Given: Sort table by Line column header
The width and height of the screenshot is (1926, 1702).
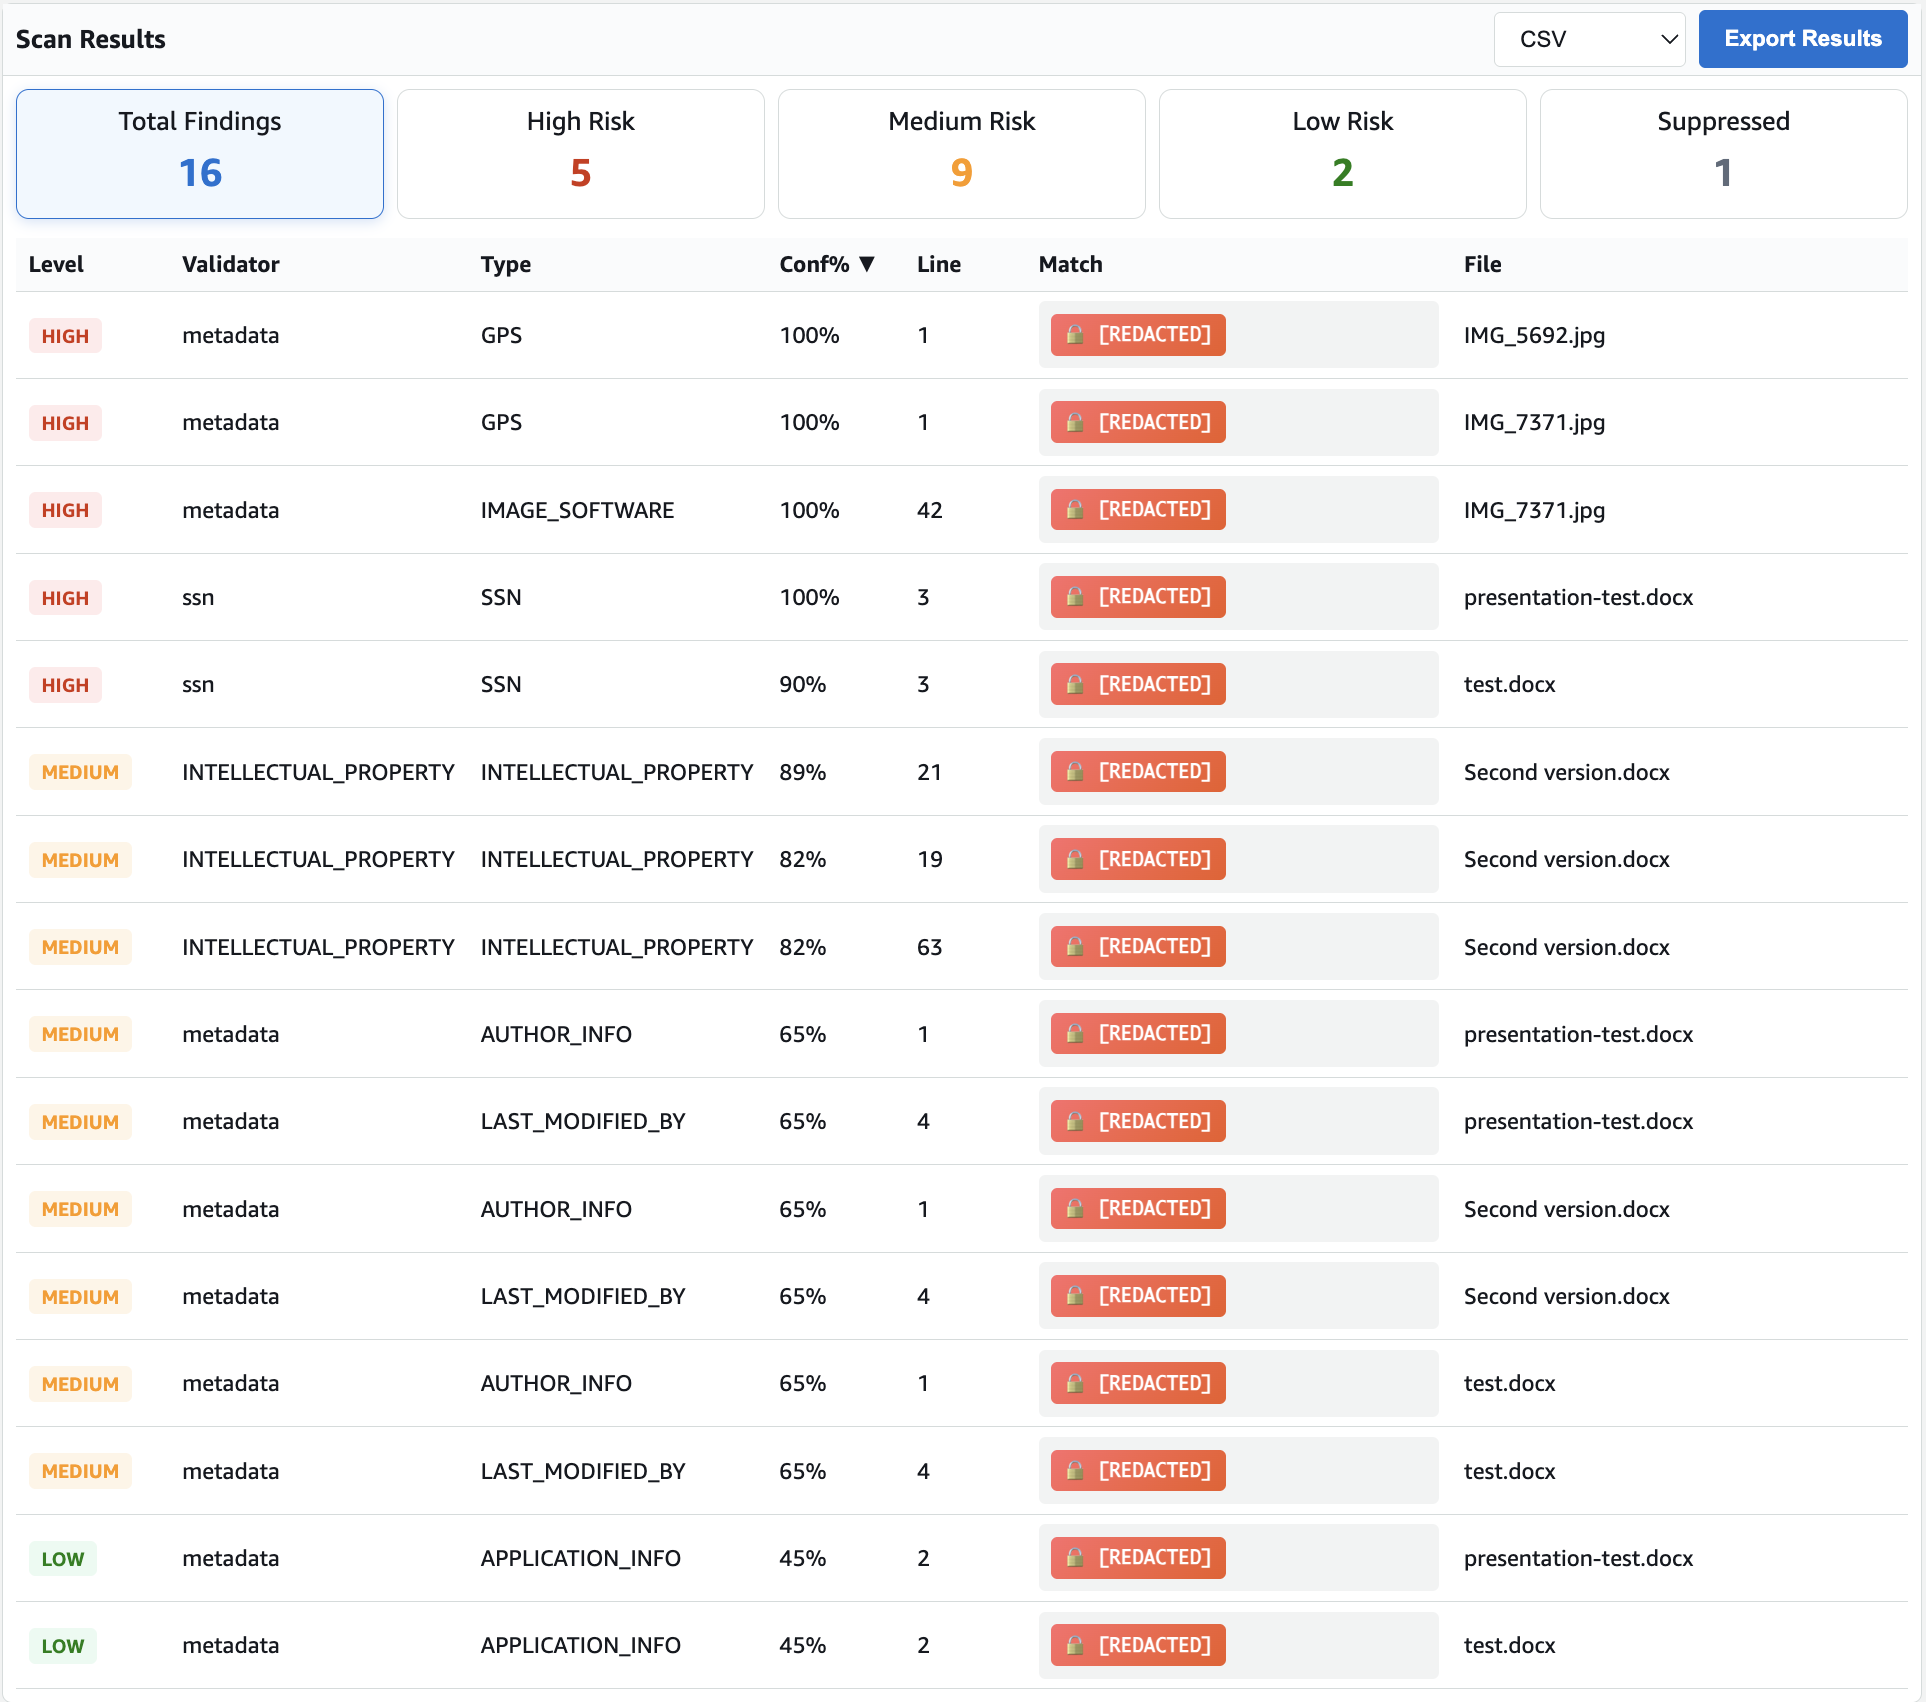Looking at the screenshot, I should pyautogui.click(x=939, y=264).
